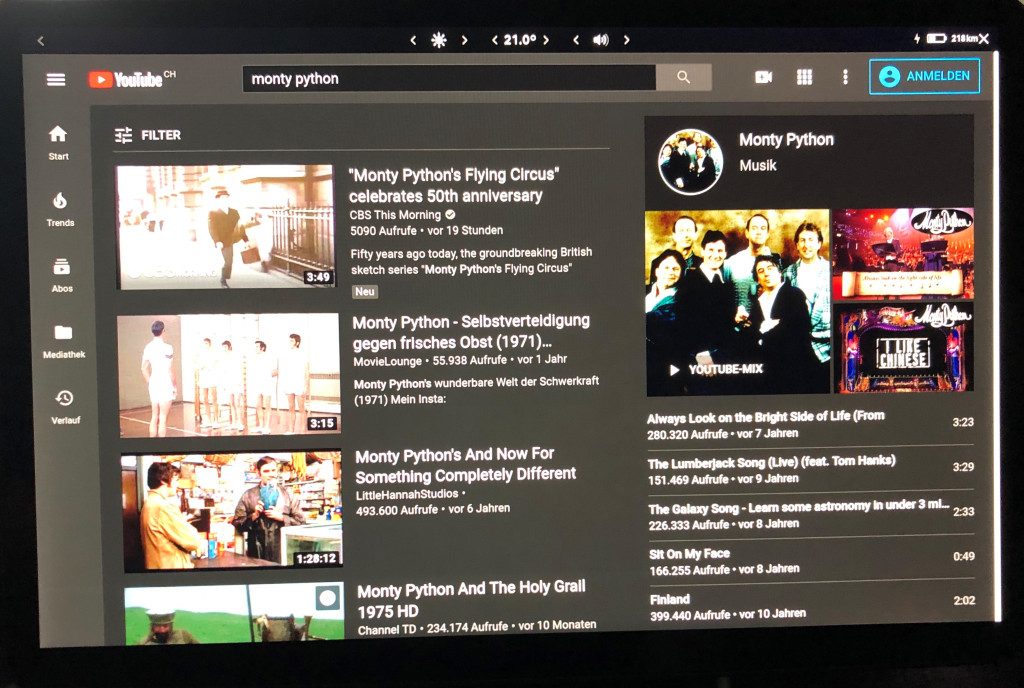Click the Neu badge under first video
Image resolution: width=1024 pixels, height=688 pixels.
click(x=364, y=291)
